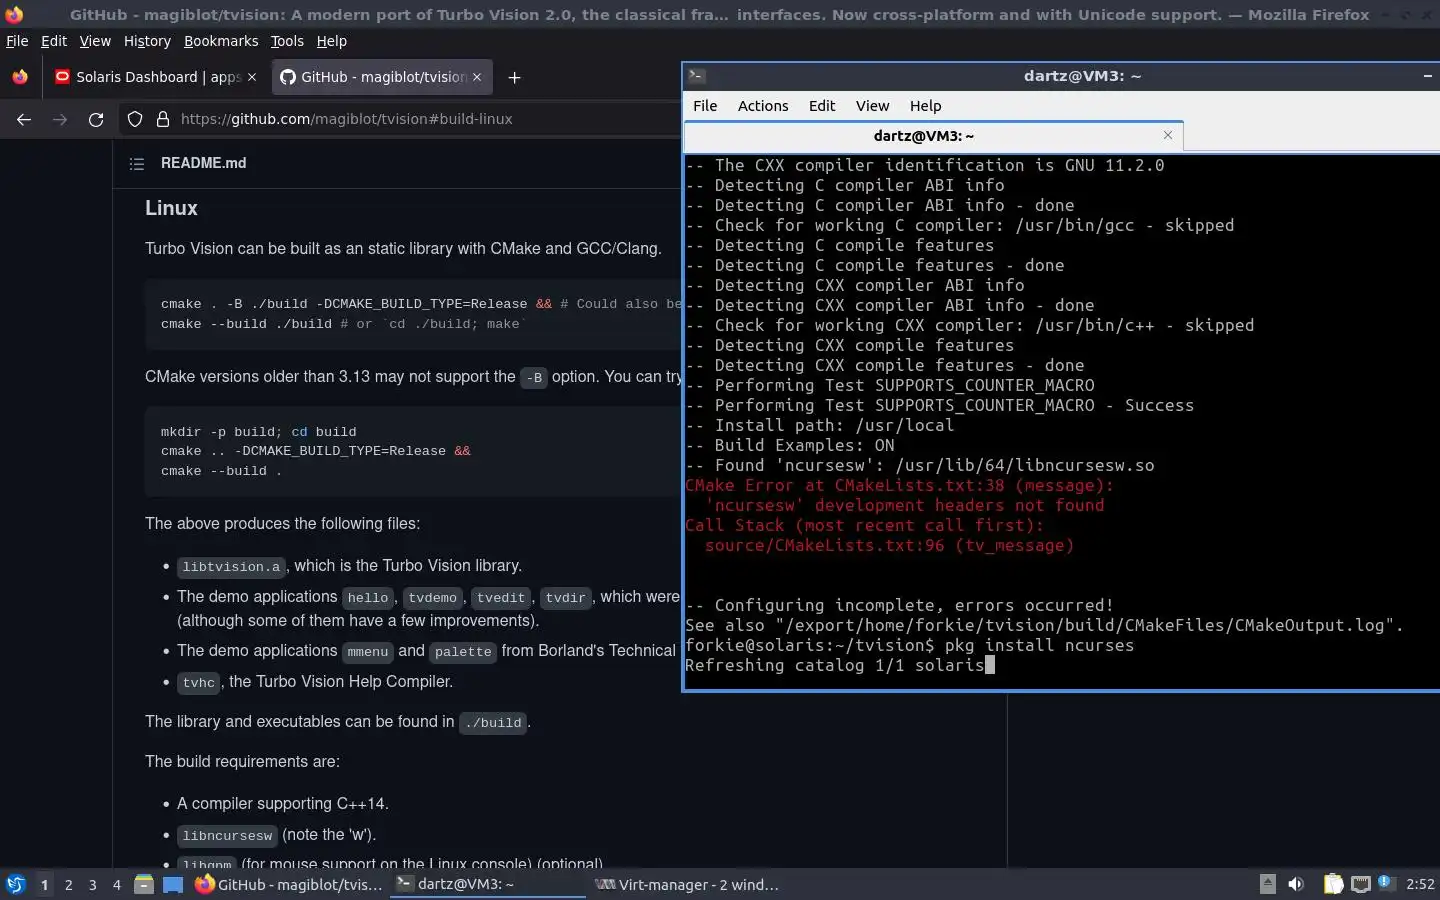
Task: Click the palette code label
Action: (463, 652)
